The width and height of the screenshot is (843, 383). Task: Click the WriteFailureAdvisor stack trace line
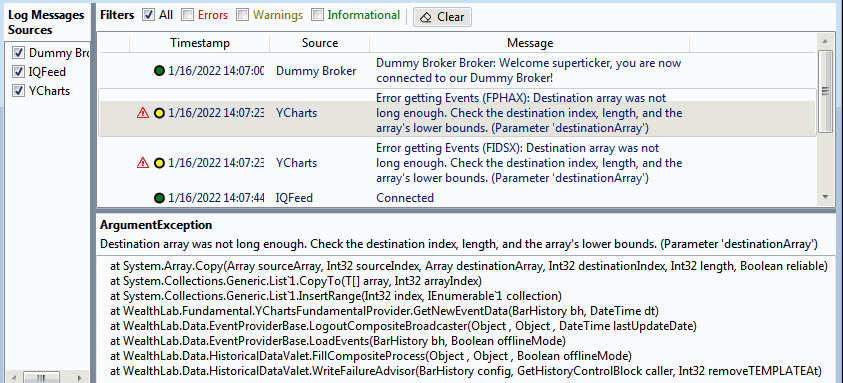466,371
